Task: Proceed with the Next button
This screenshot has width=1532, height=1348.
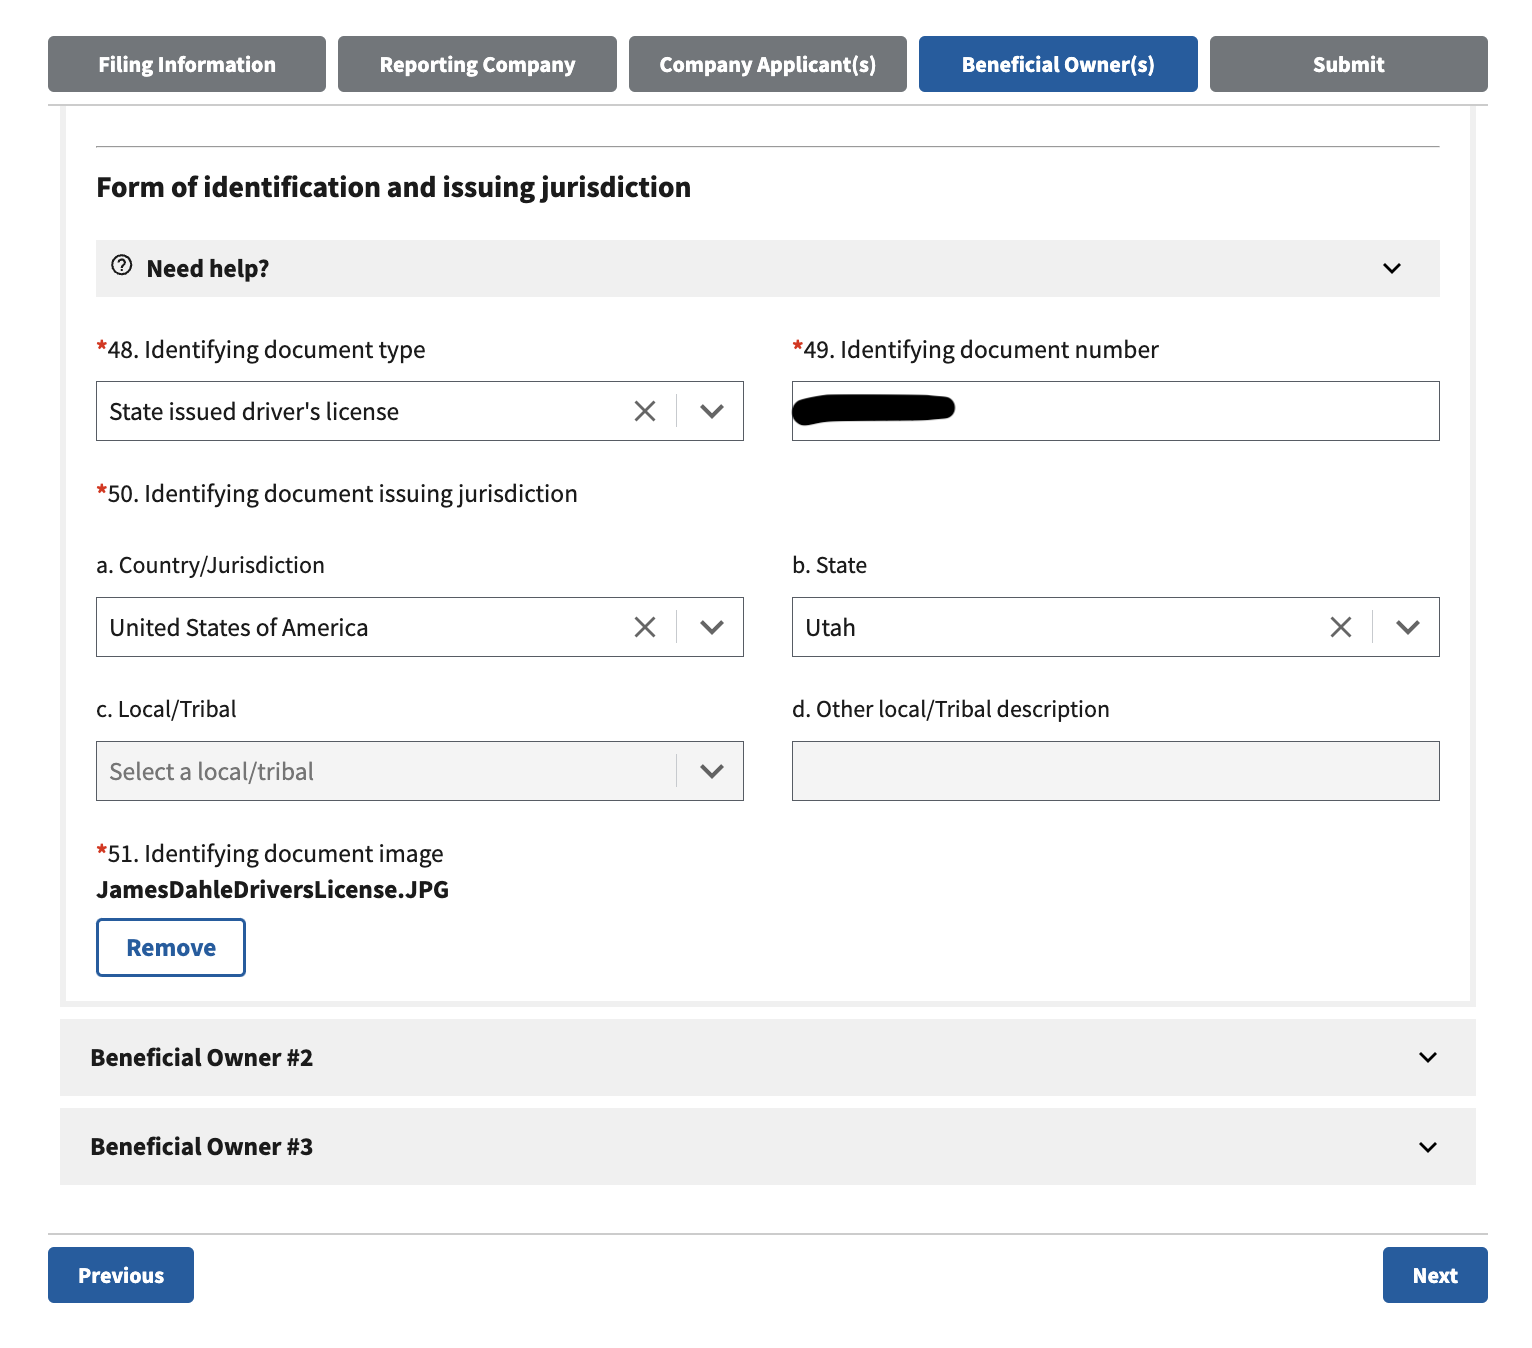Action: (1434, 1275)
